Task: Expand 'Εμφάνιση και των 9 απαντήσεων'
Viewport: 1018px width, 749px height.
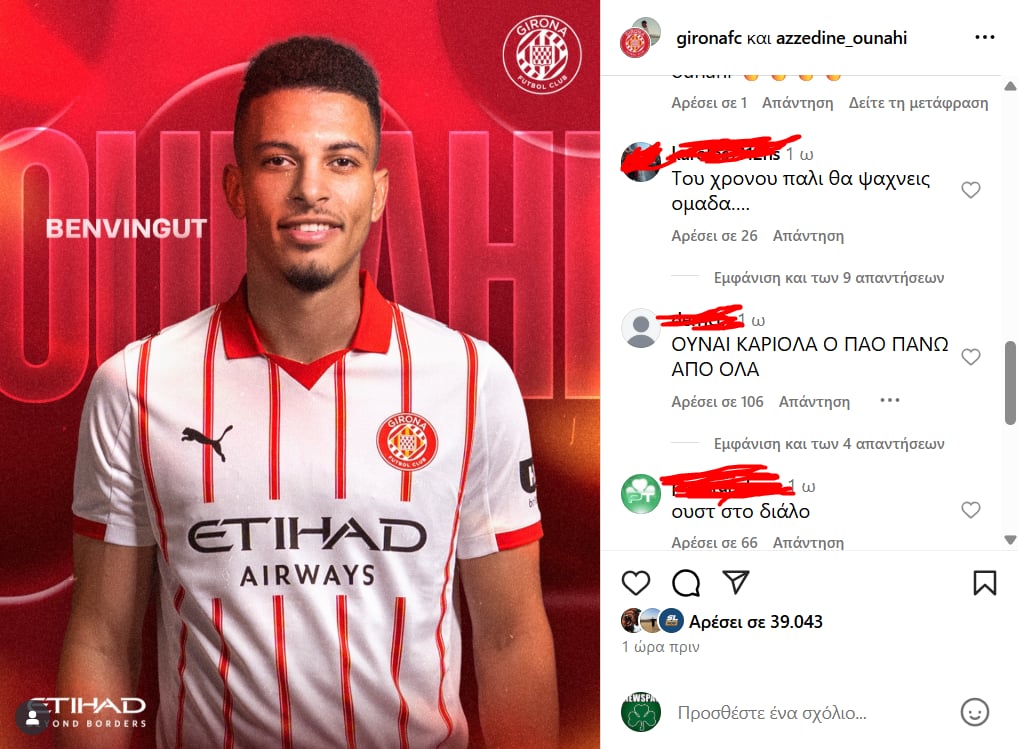Action: click(828, 278)
